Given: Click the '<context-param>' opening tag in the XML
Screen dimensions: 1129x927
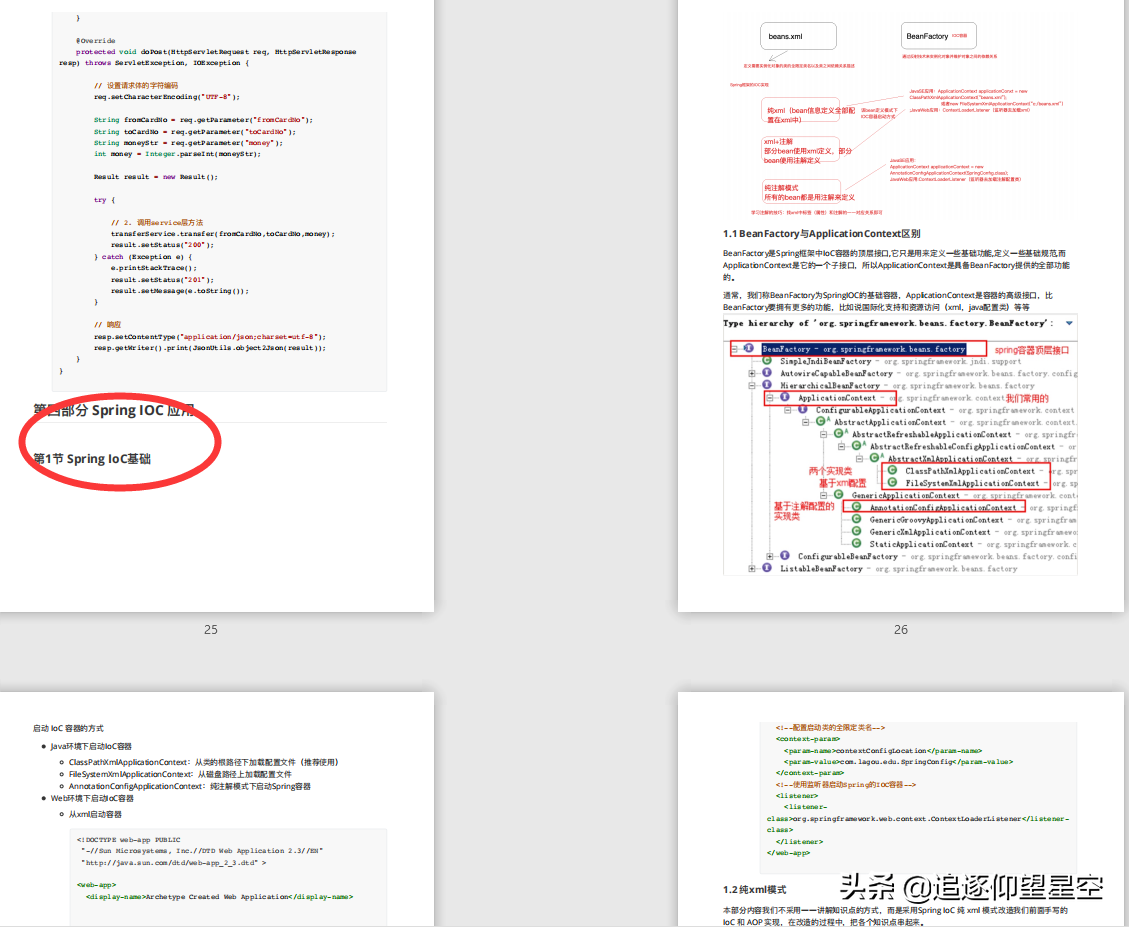Looking at the screenshot, I should (x=808, y=739).
